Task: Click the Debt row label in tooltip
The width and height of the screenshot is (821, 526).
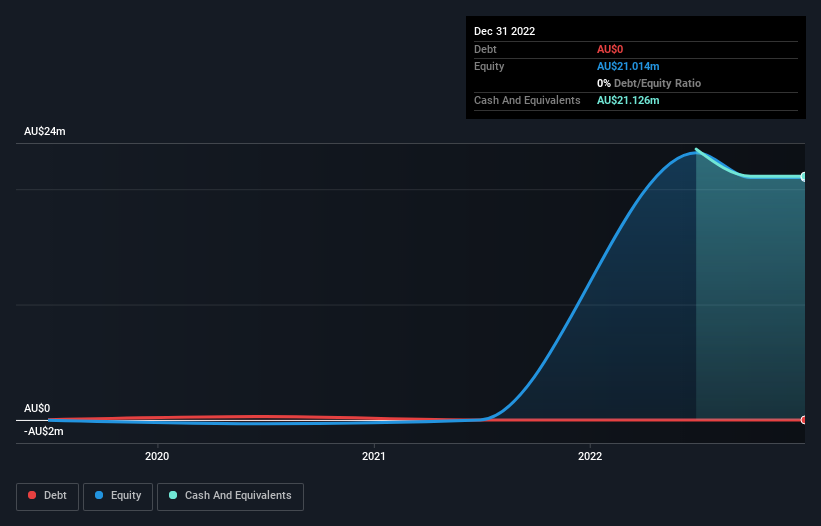Action: [x=485, y=49]
